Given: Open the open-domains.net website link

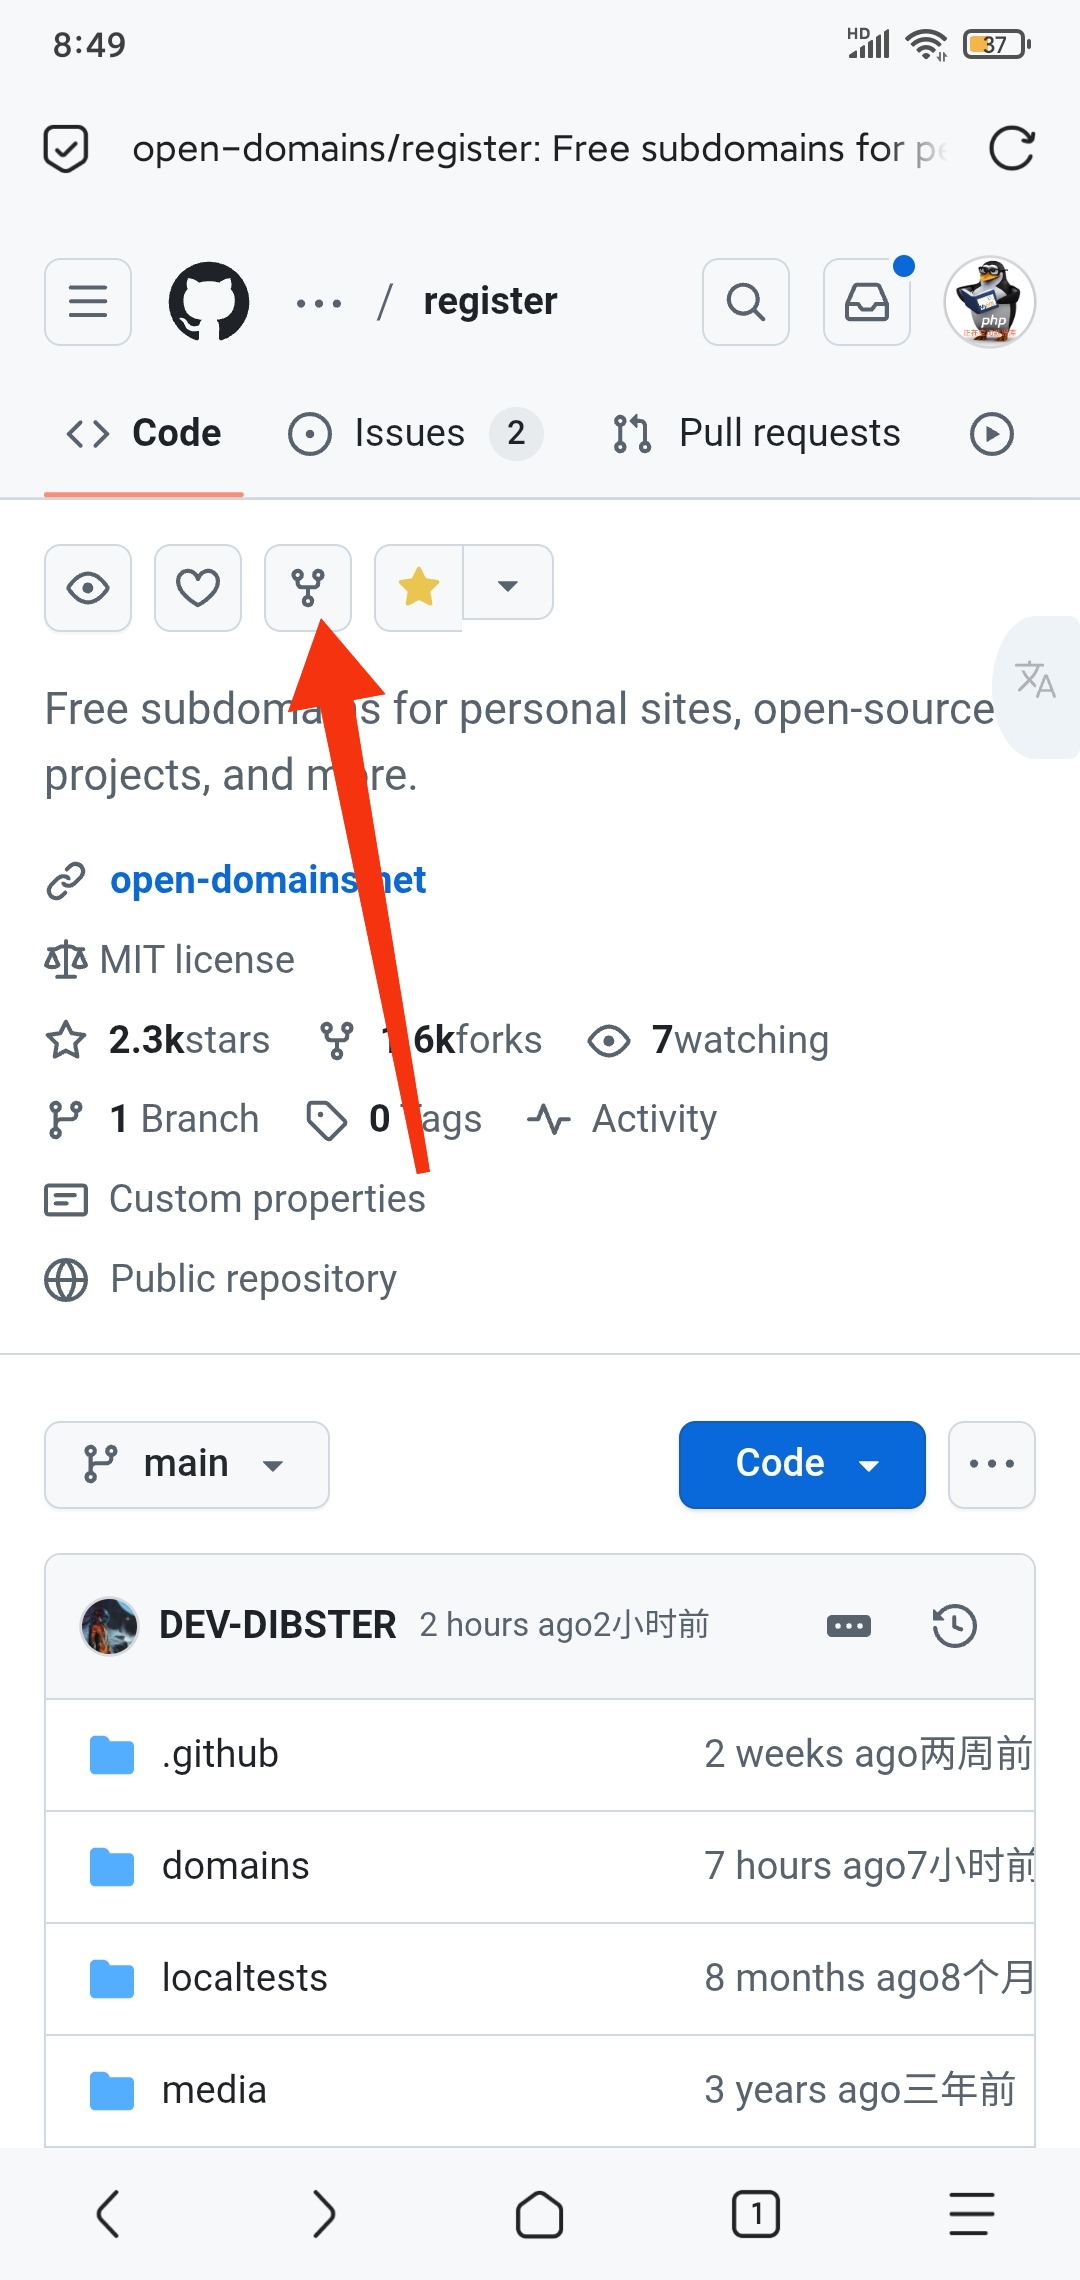Looking at the screenshot, I should 268,880.
